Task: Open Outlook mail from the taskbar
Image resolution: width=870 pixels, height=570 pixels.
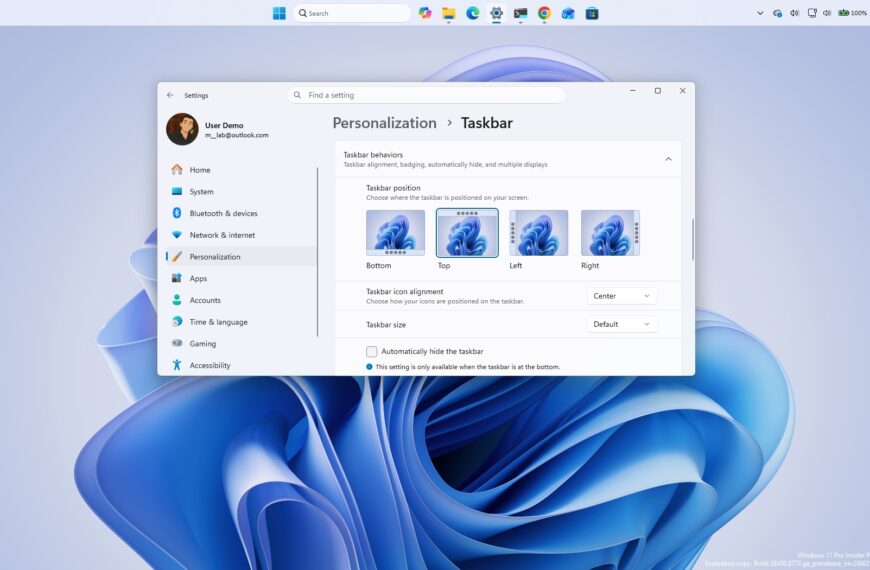Action: coord(568,13)
